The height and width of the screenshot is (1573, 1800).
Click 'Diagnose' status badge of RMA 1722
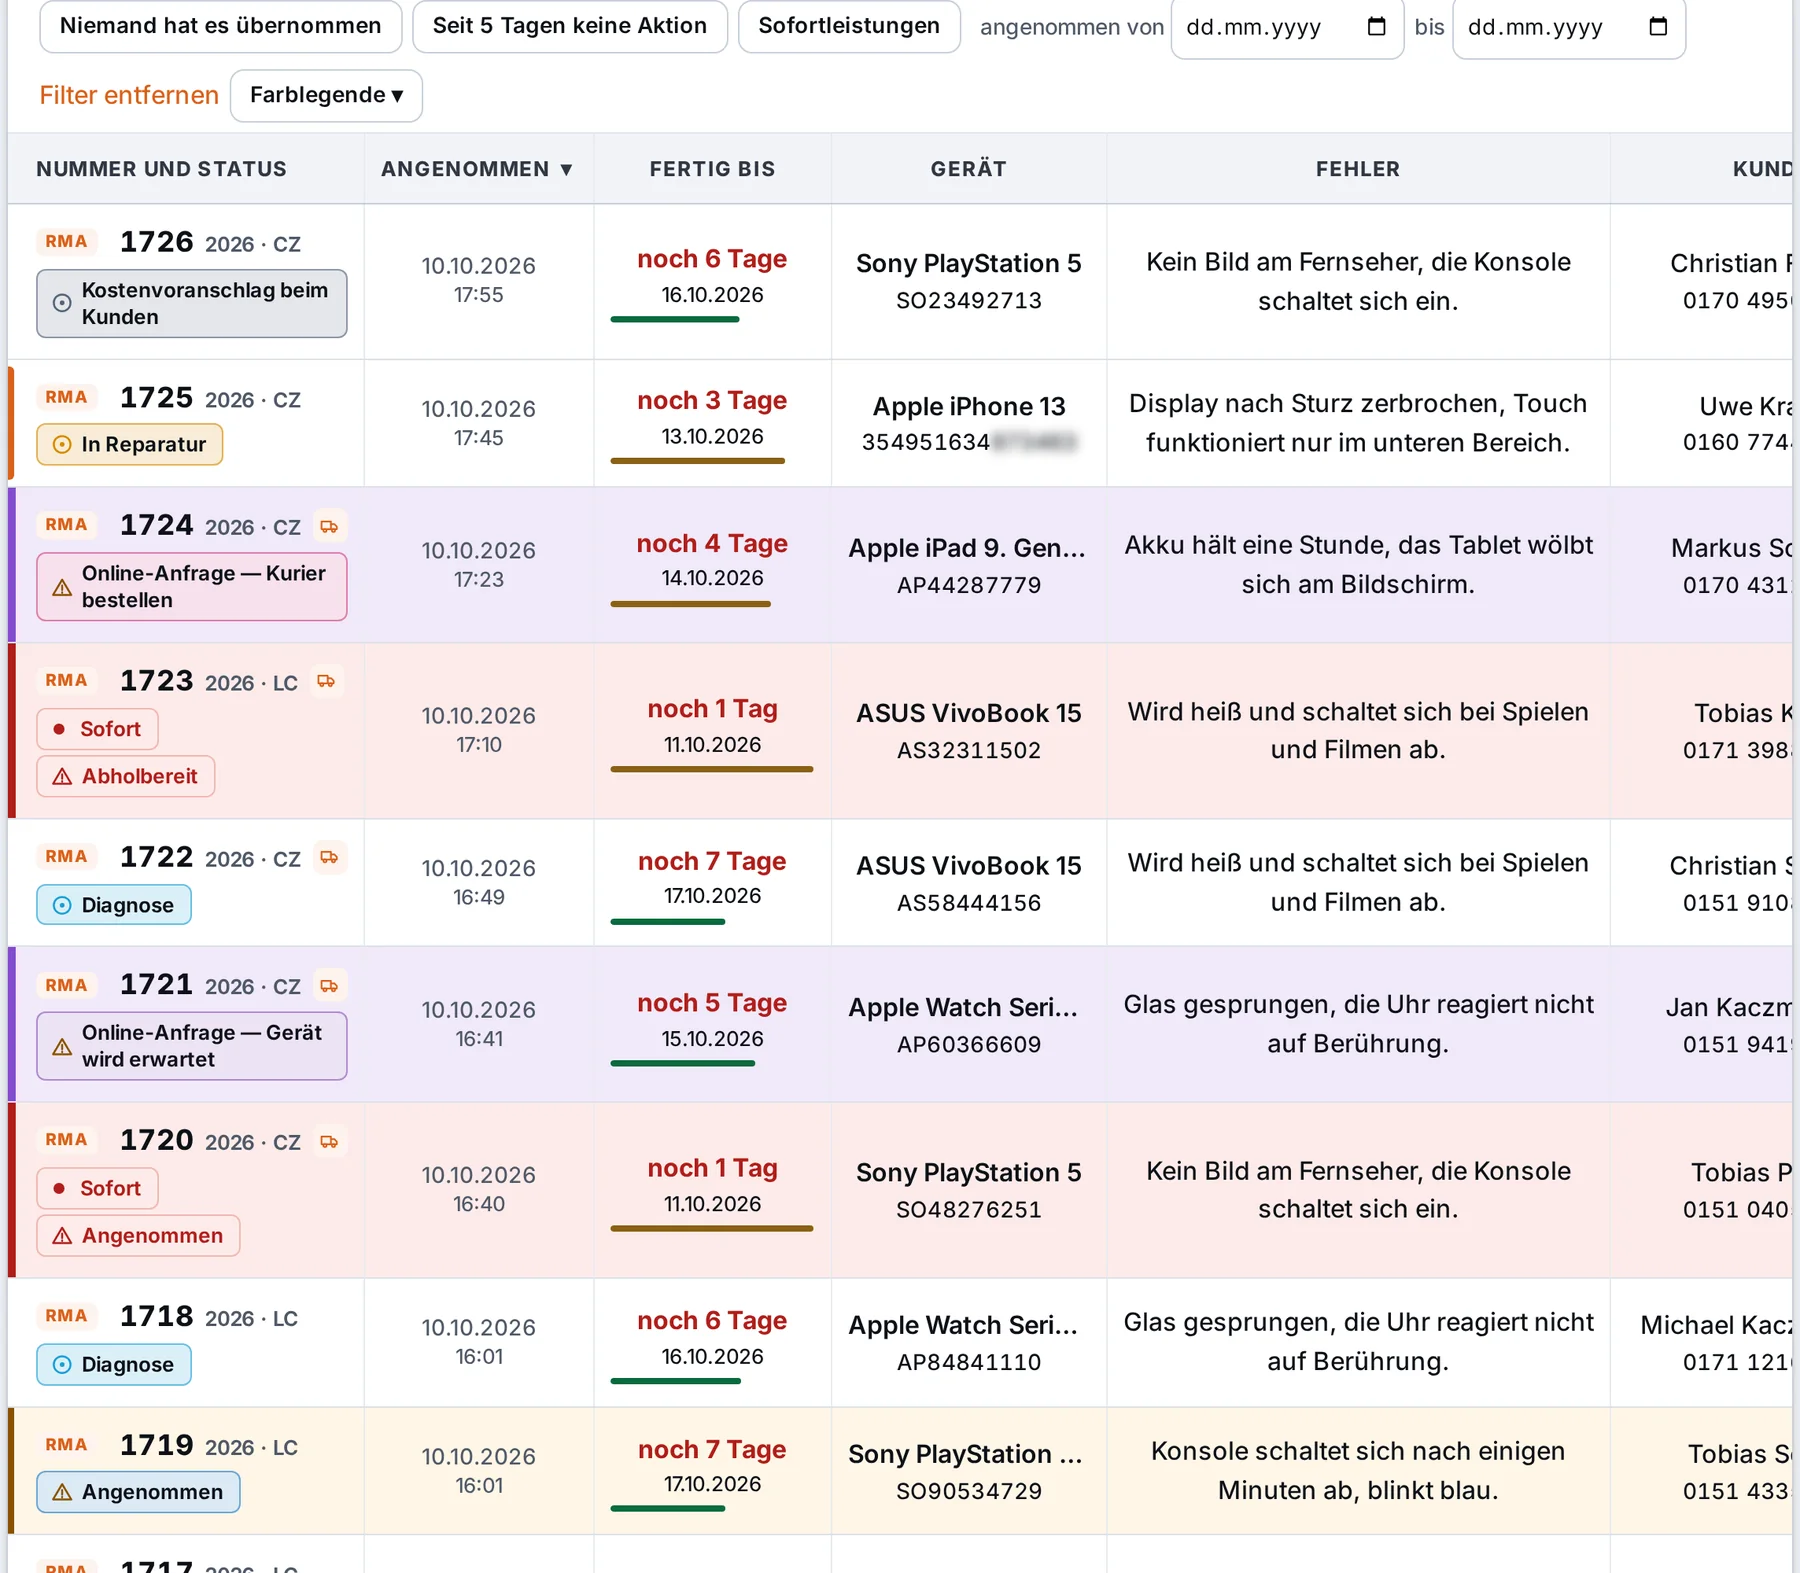(114, 906)
